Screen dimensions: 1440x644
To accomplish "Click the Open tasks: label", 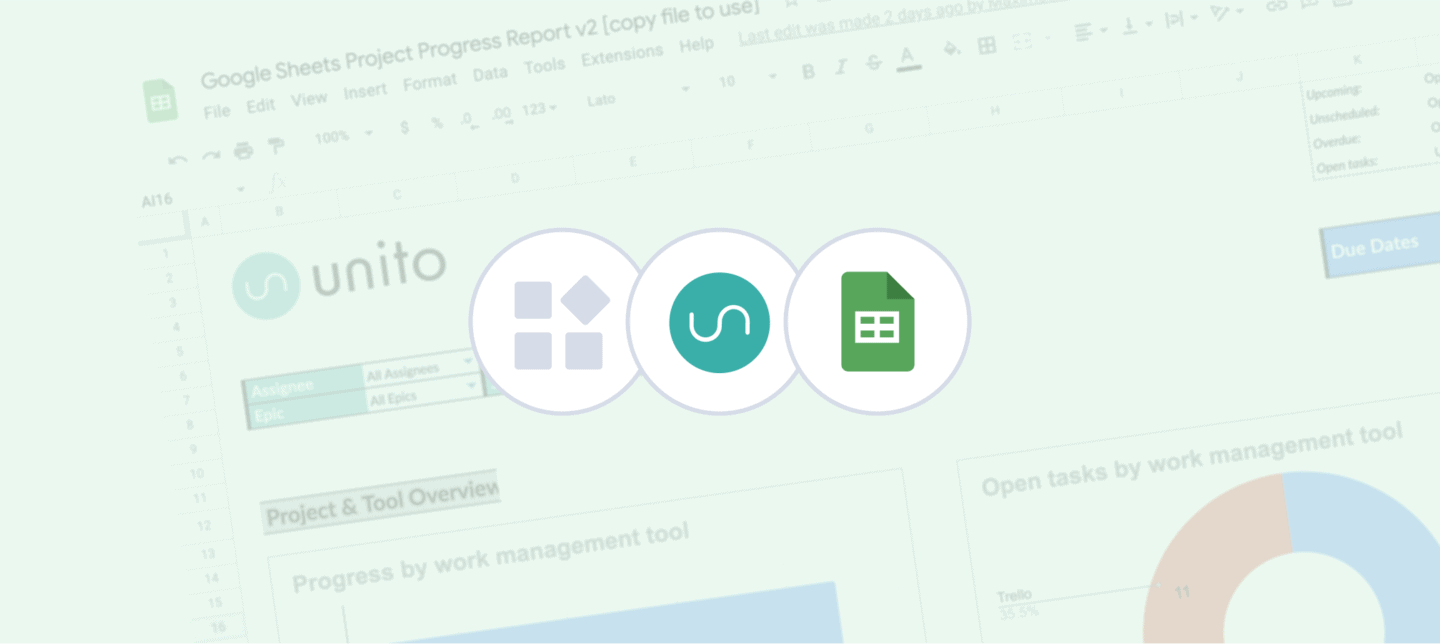I will [x=1346, y=165].
